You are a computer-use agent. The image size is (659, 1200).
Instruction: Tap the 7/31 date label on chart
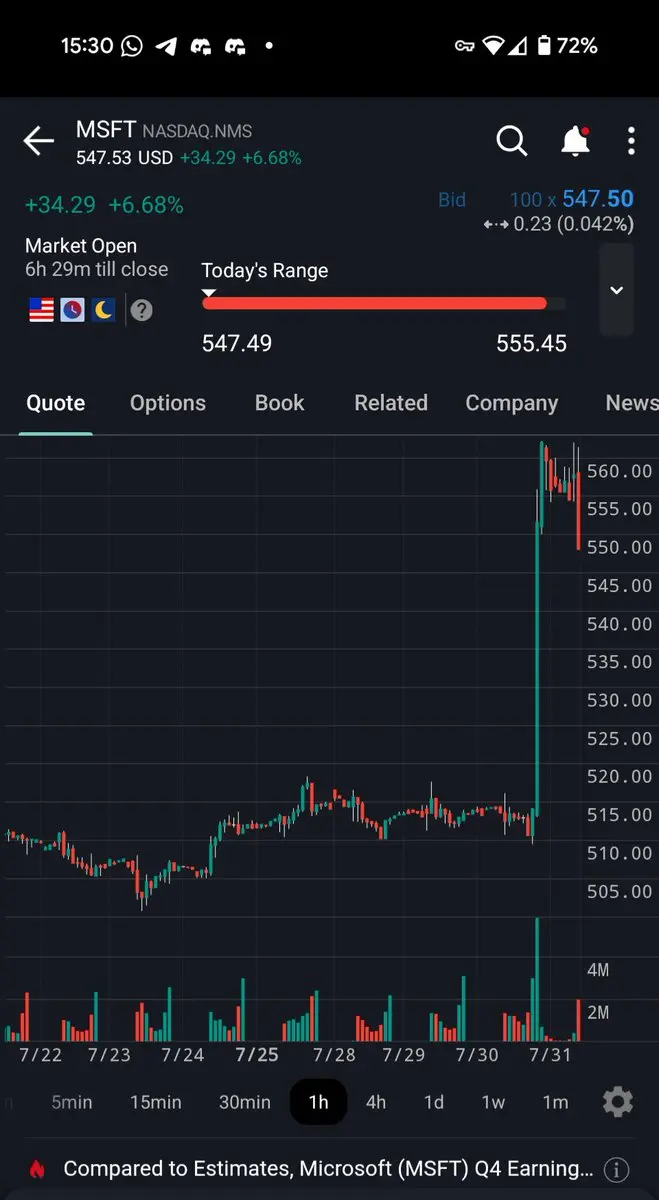[x=551, y=1055]
